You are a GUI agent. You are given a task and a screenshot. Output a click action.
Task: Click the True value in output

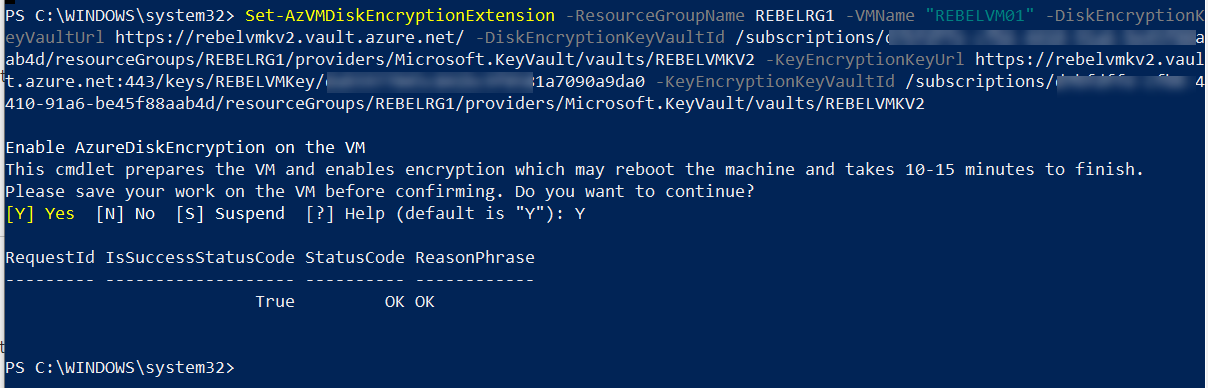tap(275, 302)
